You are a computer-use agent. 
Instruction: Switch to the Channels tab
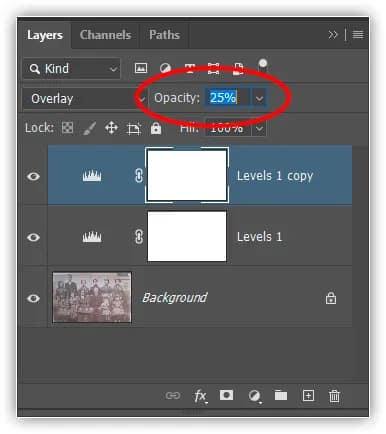105,35
